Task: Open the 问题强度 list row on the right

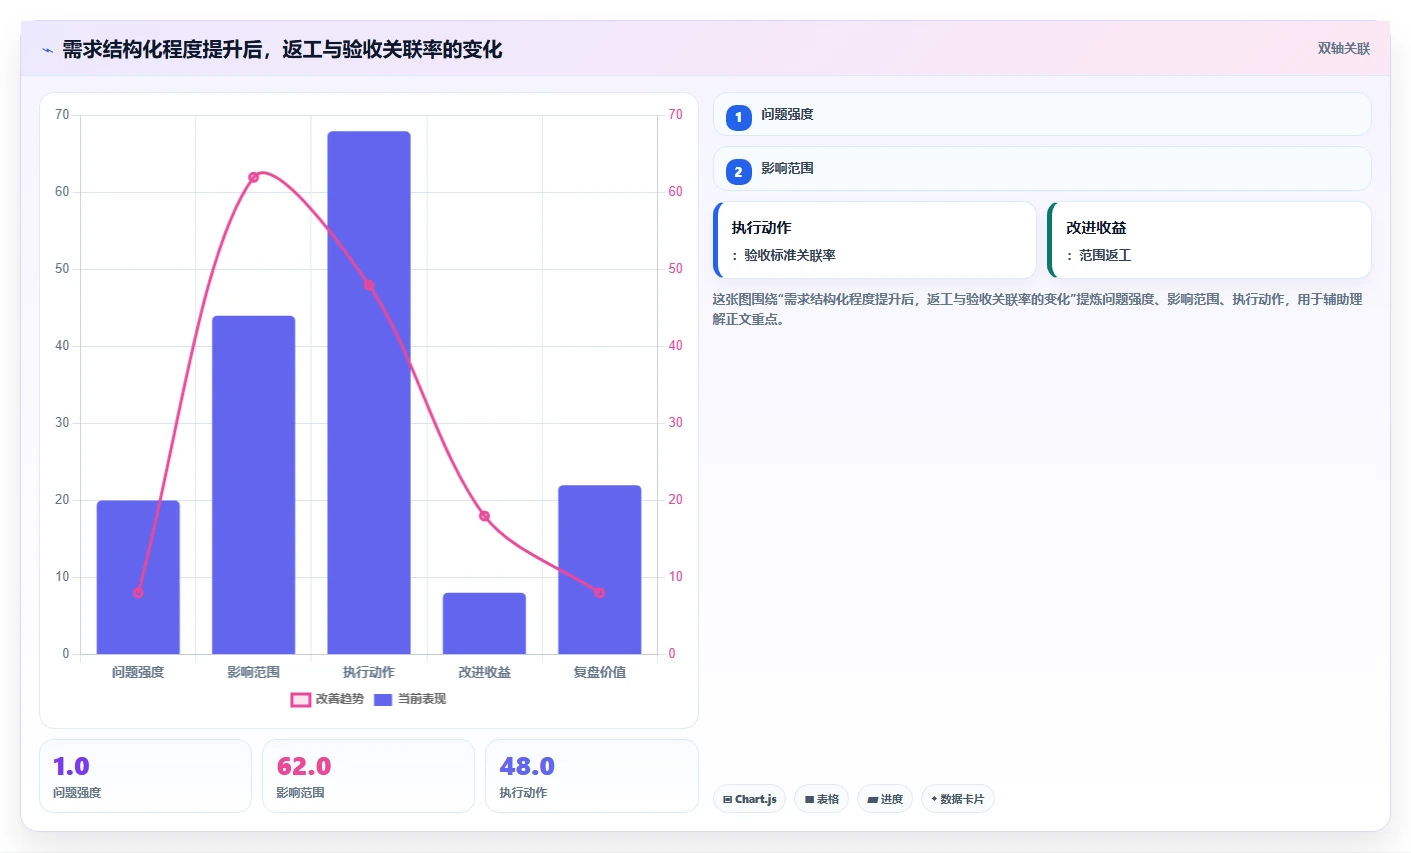Action: [x=1041, y=114]
